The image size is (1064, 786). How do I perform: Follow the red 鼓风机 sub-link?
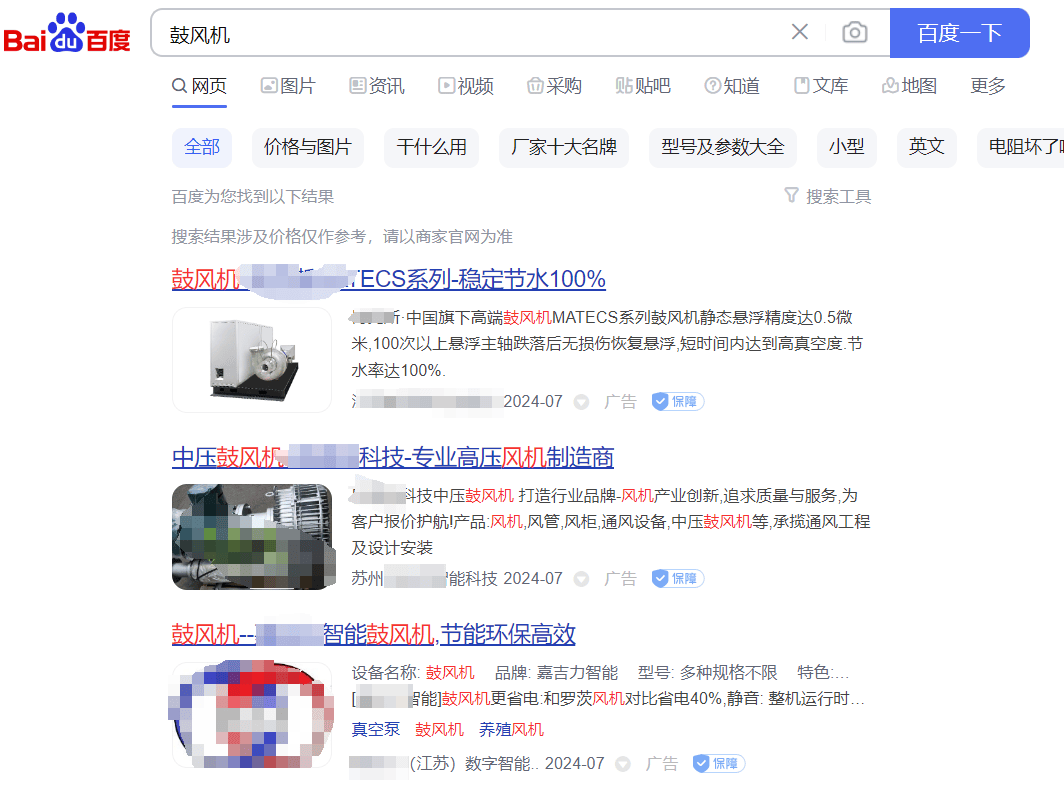pos(440,730)
